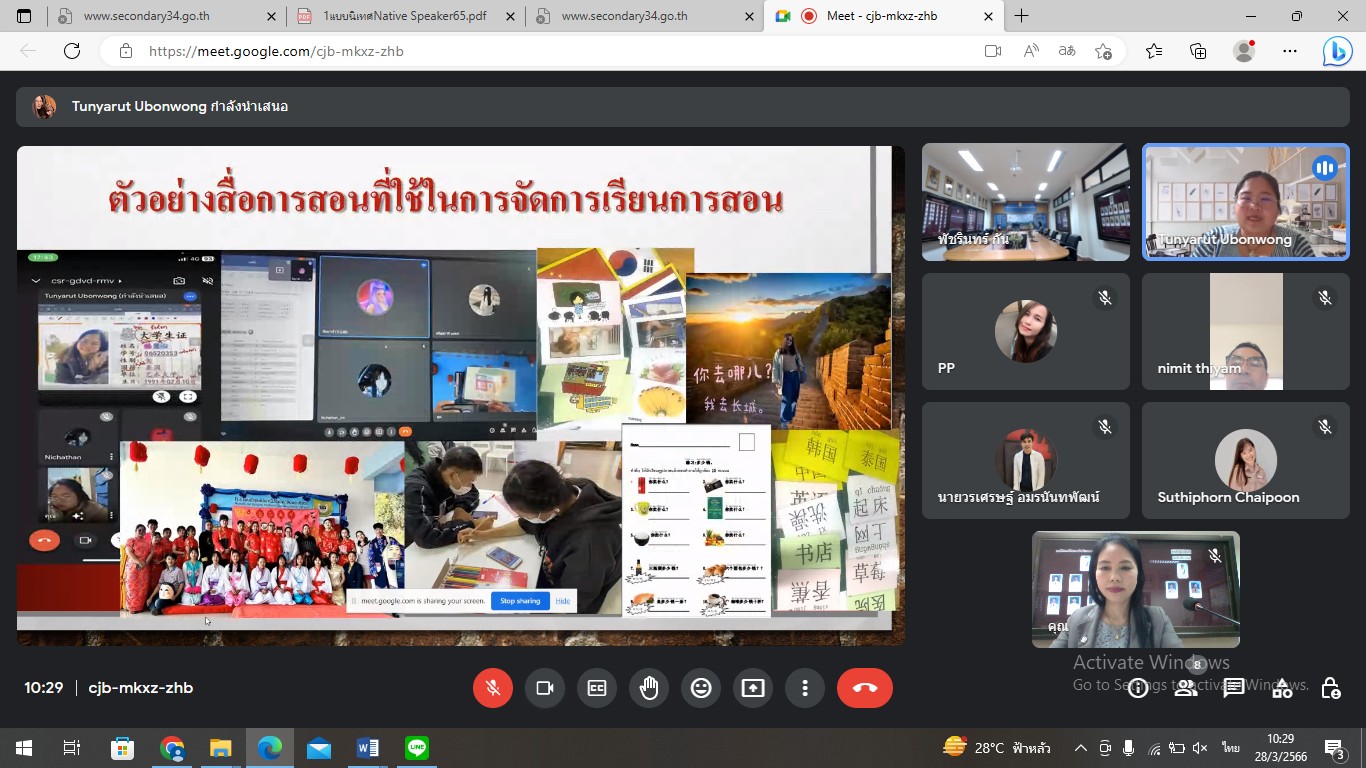Select the Suthiphorn Chaipoon participant tile
This screenshot has height=768, width=1366.
[x=1245, y=461]
